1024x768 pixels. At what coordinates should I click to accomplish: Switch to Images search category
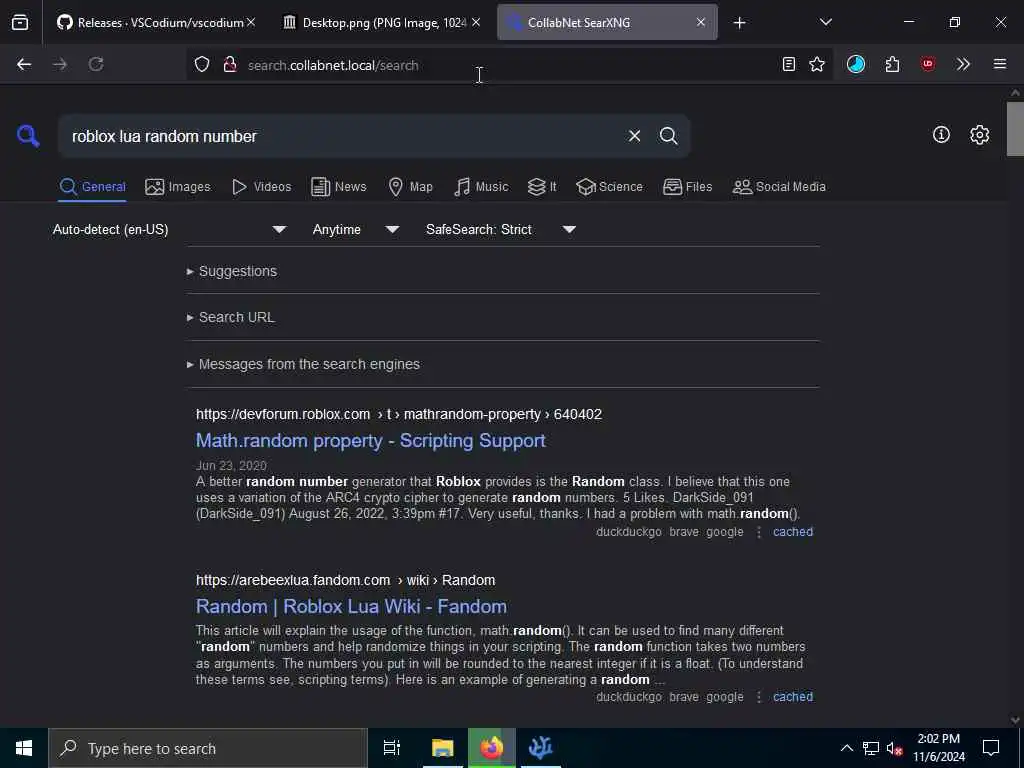click(x=178, y=187)
